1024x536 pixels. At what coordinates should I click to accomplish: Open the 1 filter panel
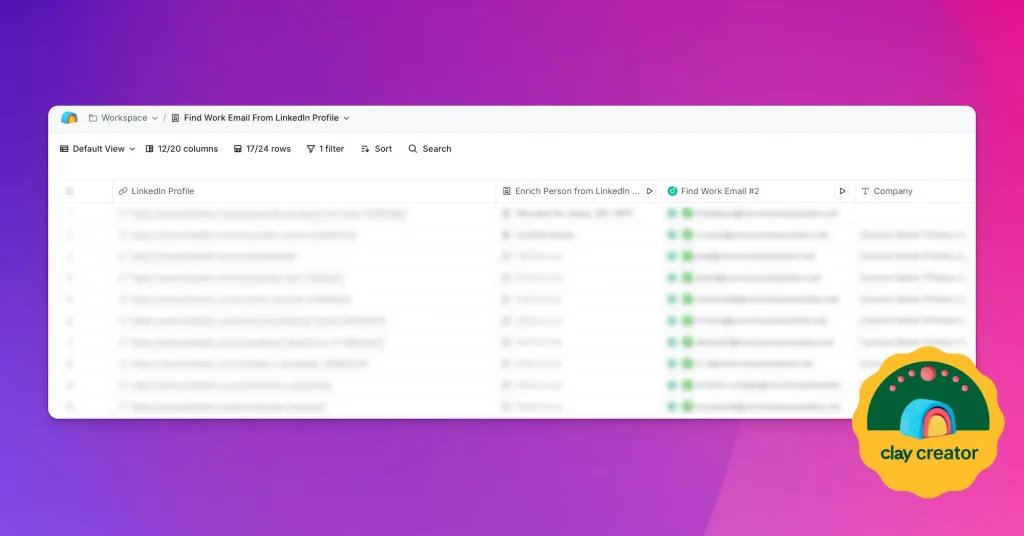pos(325,149)
